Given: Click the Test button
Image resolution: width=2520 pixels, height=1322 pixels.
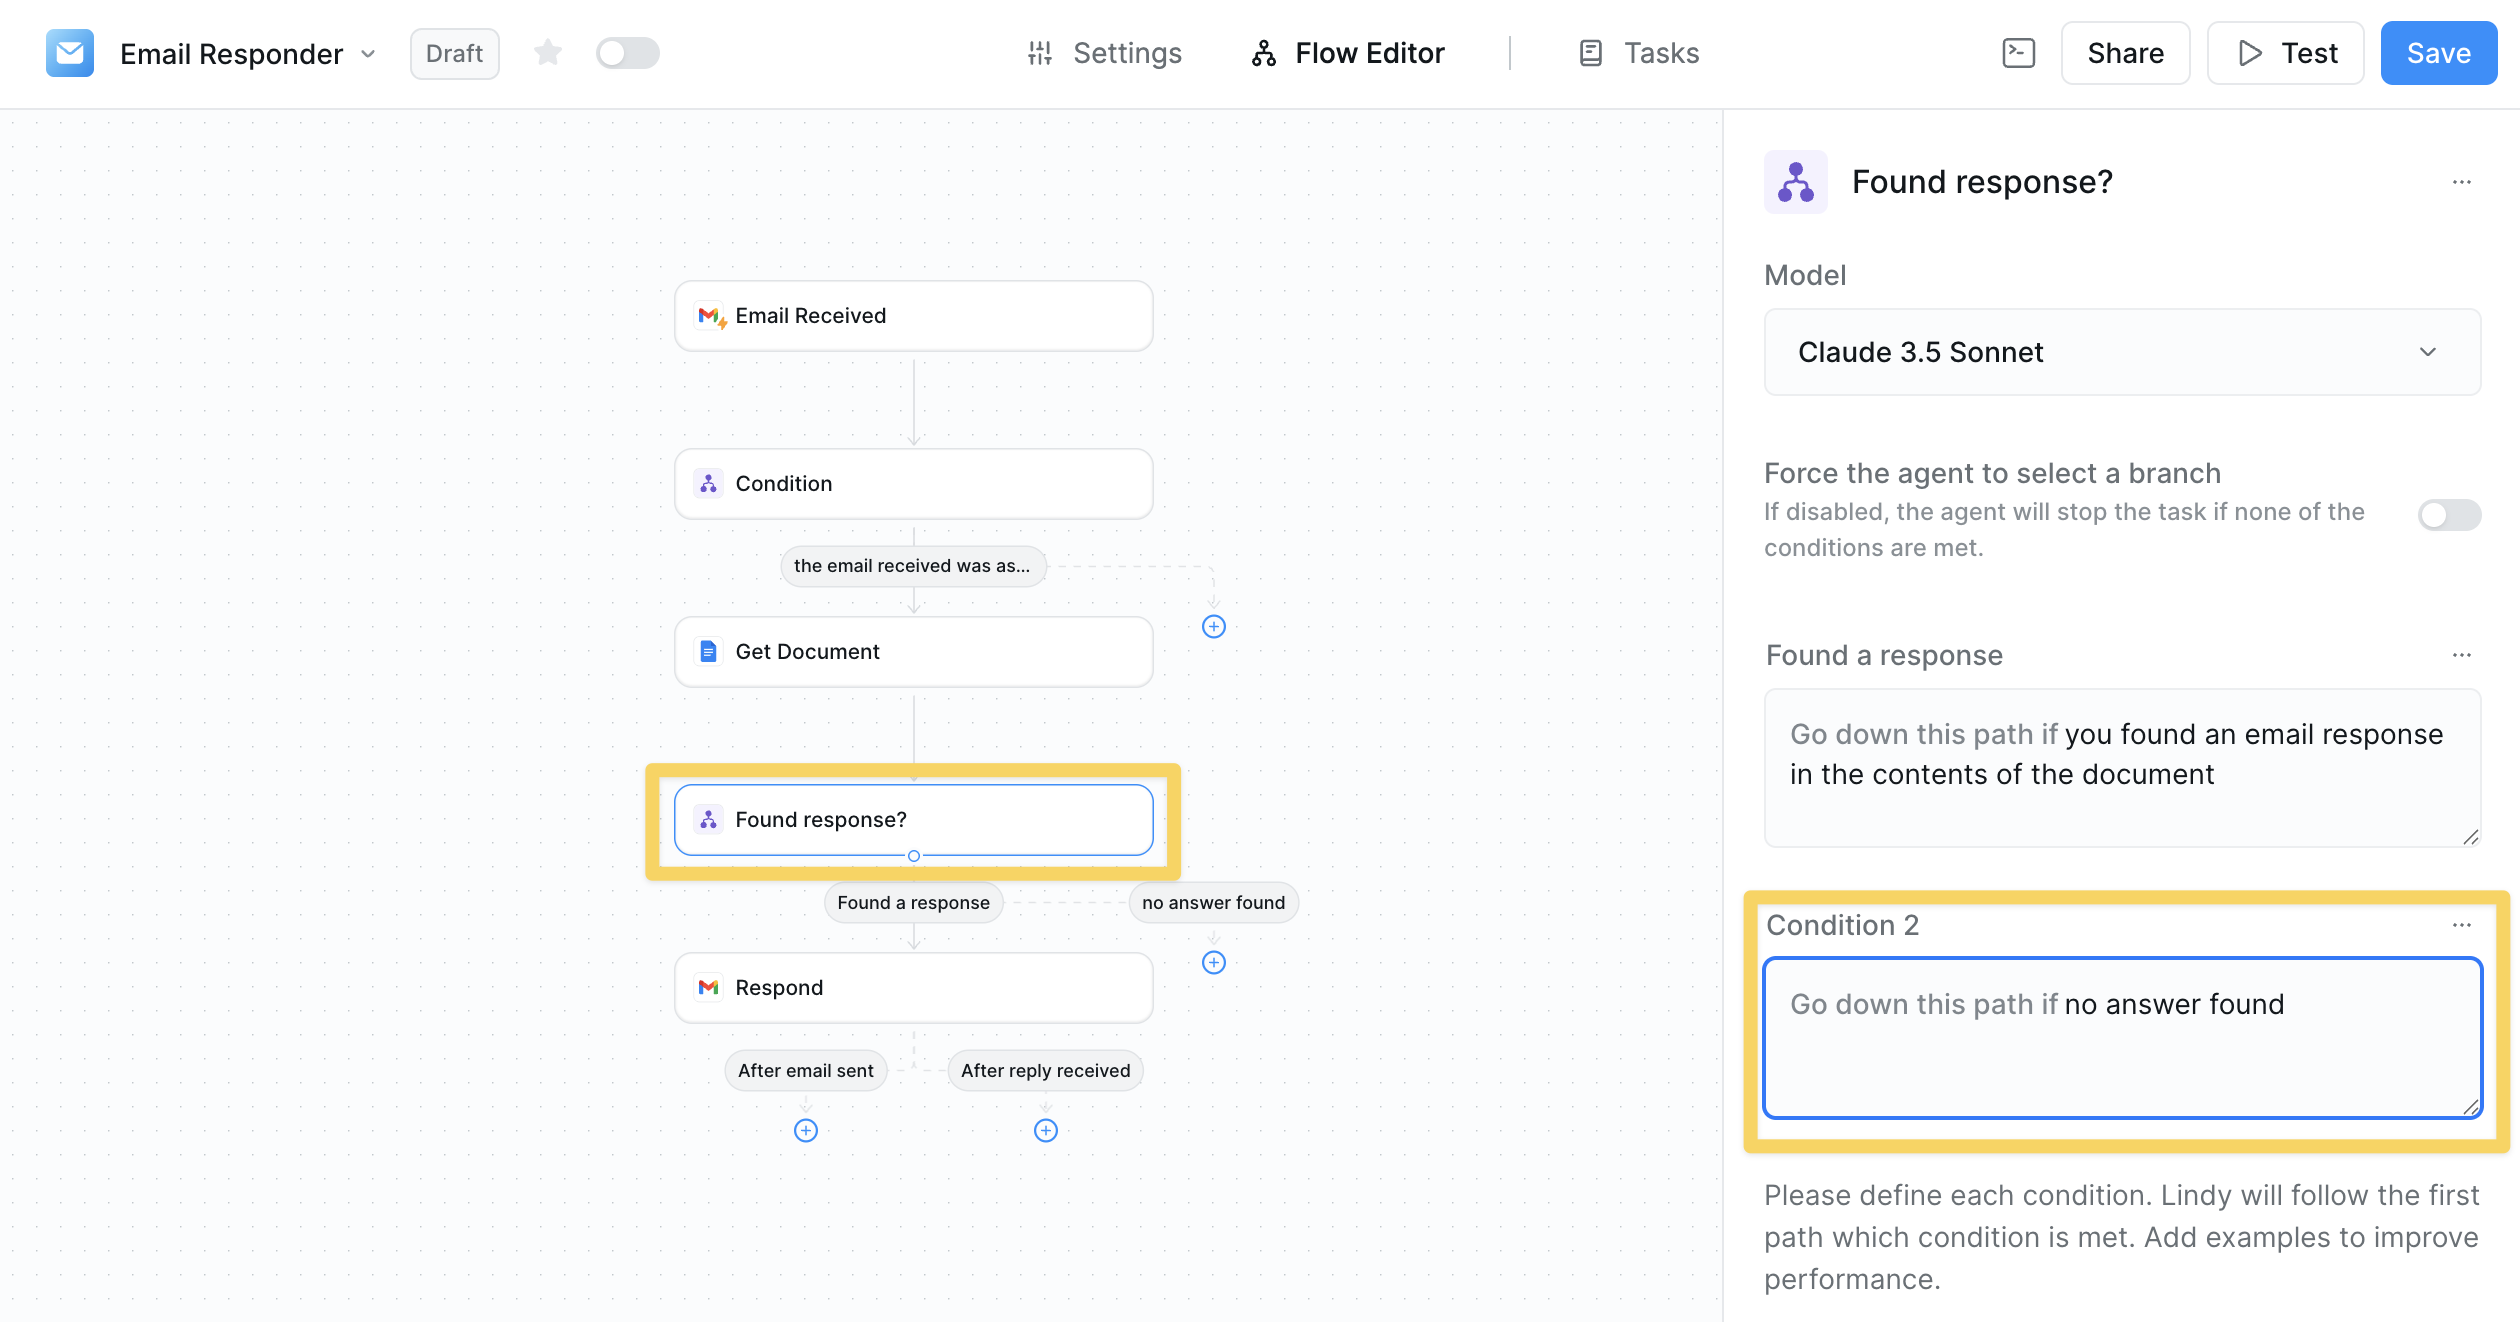Looking at the screenshot, I should pos(2286,53).
